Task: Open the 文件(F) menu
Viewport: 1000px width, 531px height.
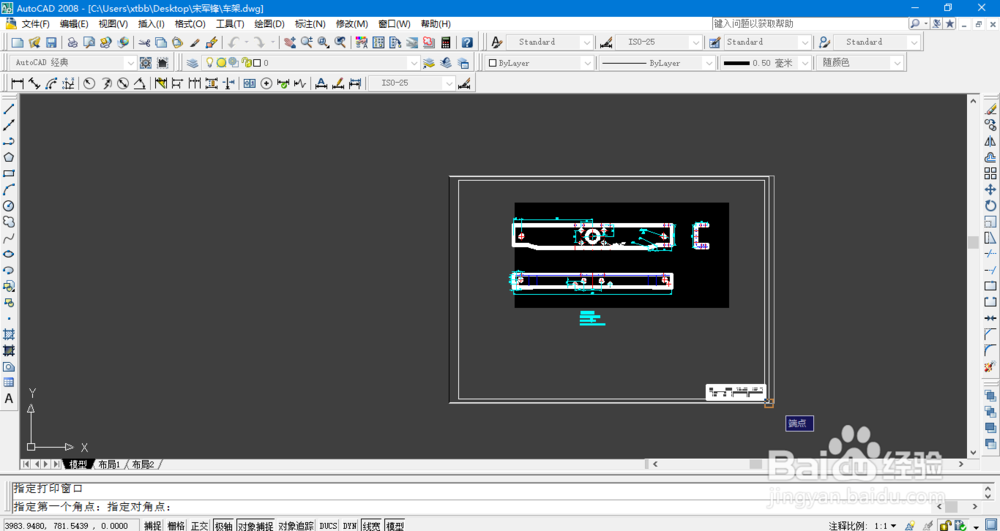Action: pyautogui.click(x=35, y=24)
